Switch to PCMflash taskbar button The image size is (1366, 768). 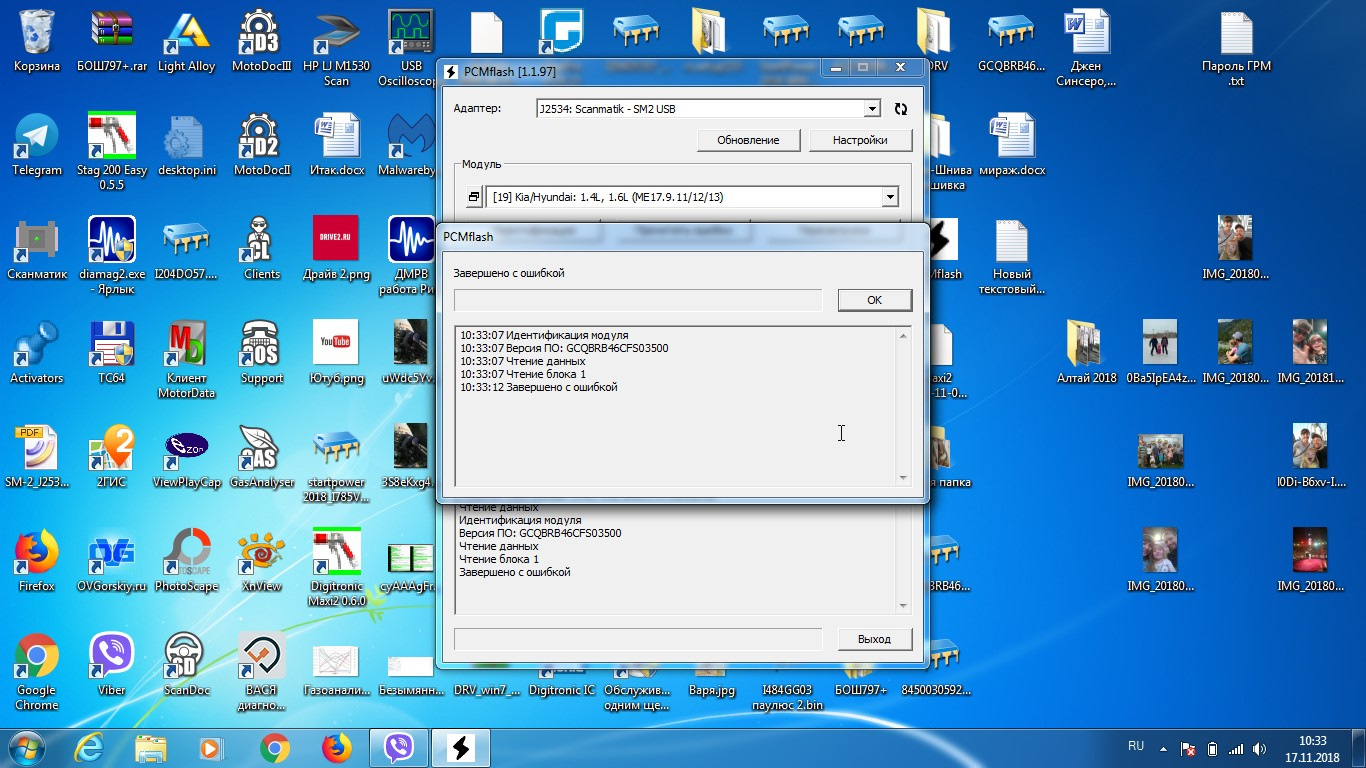(x=461, y=747)
